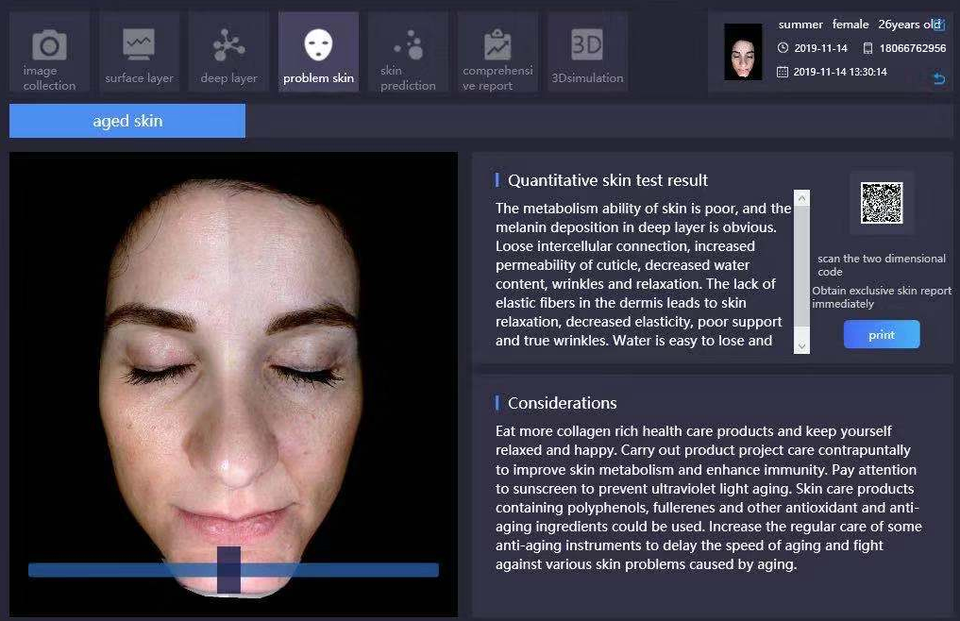This screenshot has width=960, height=621.
Task: Click the blue slider track on the right of the handle
Action: [340, 570]
